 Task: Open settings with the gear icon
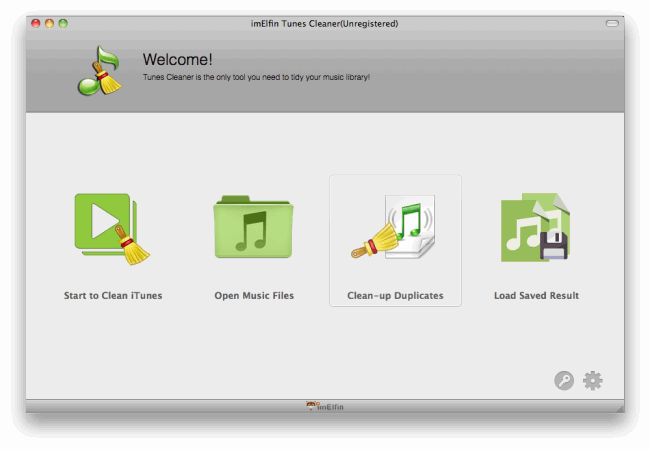coord(593,380)
